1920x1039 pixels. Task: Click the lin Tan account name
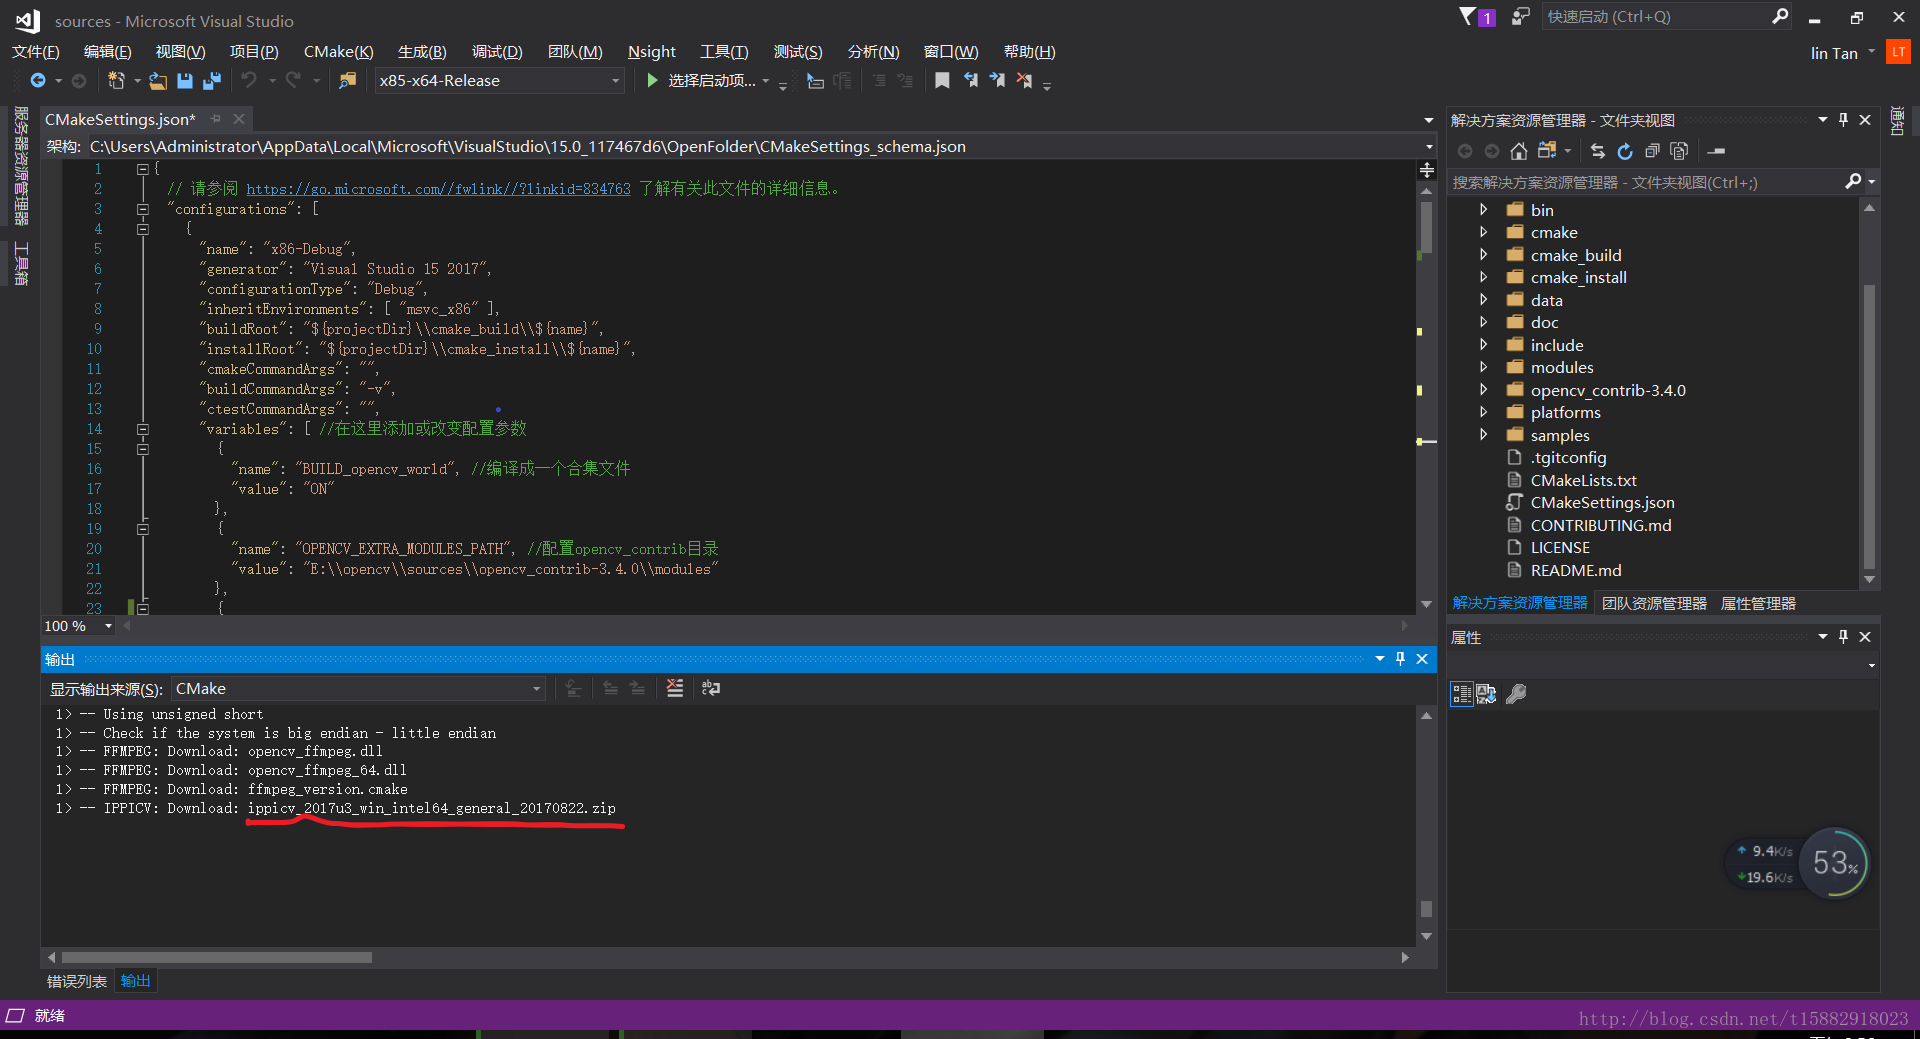(1834, 53)
